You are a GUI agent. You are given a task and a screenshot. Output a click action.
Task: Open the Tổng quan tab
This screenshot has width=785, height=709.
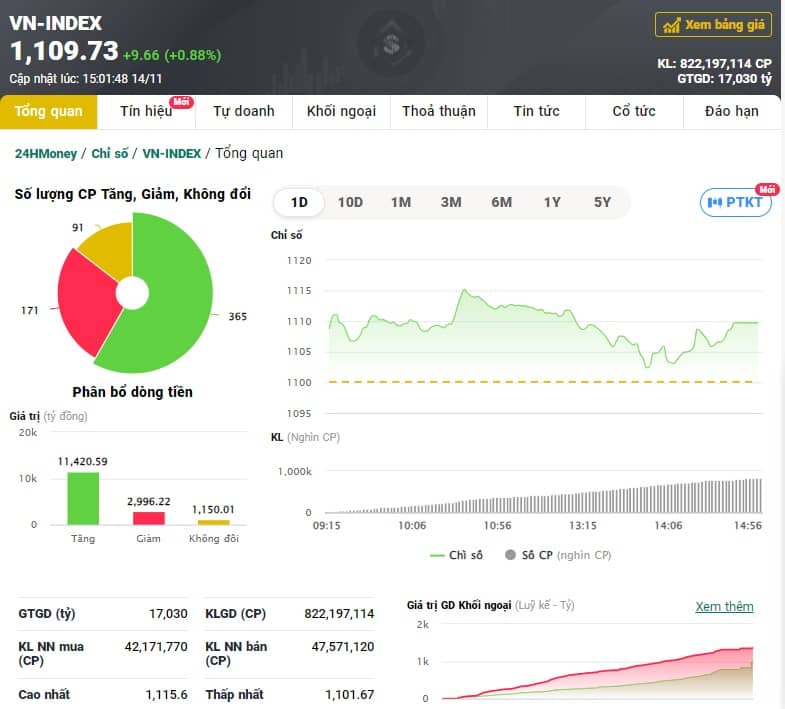pos(49,111)
